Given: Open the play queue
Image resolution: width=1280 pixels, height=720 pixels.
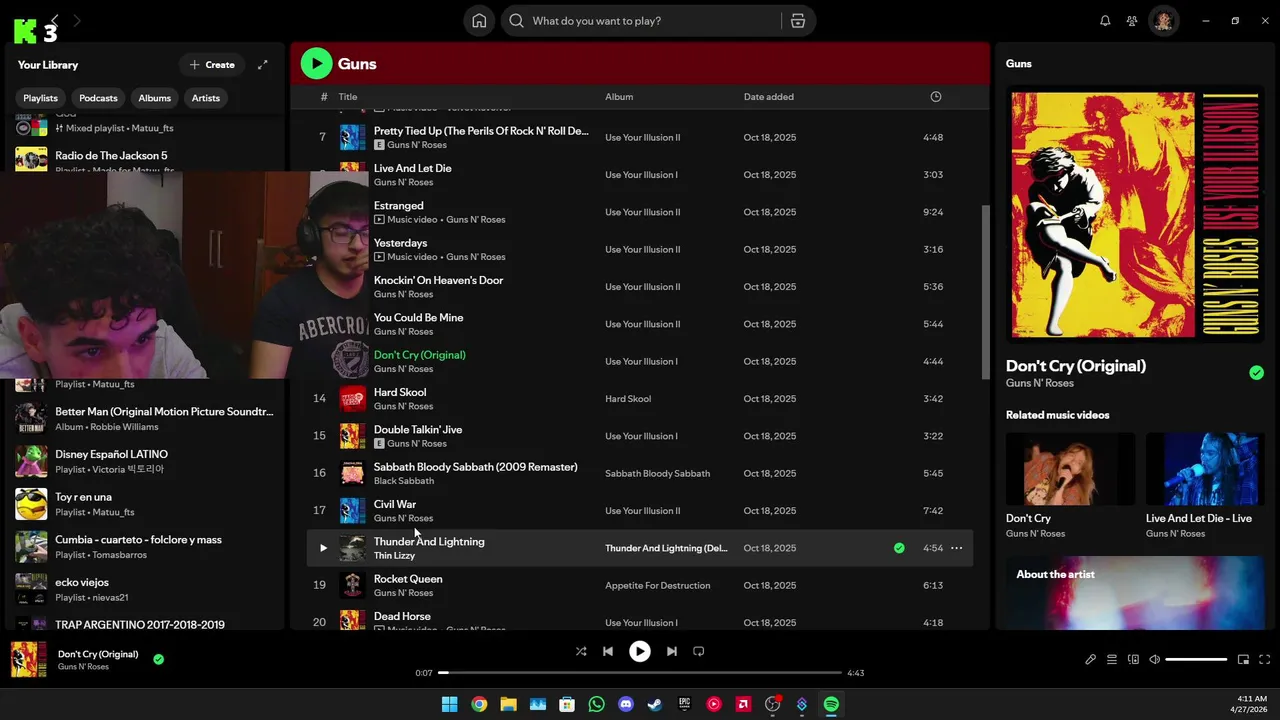Looking at the screenshot, I should 1112,659.
